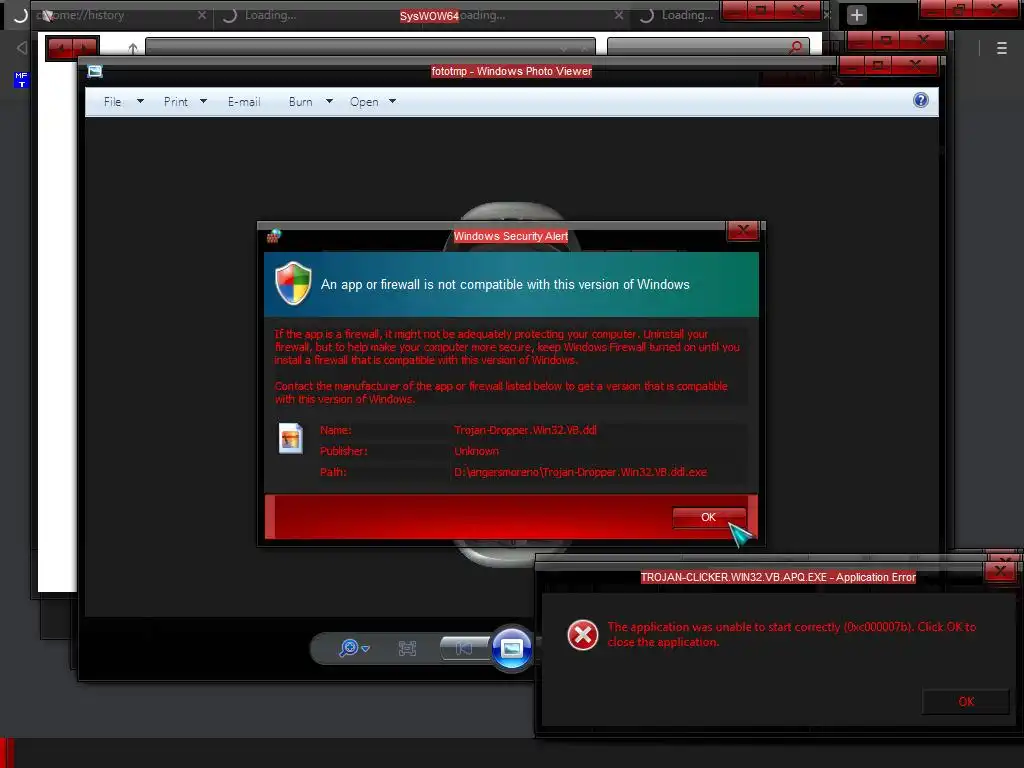1024x768 pixels.
Task: Click the alert heading about incompatible app
Action: pos(505,284)
